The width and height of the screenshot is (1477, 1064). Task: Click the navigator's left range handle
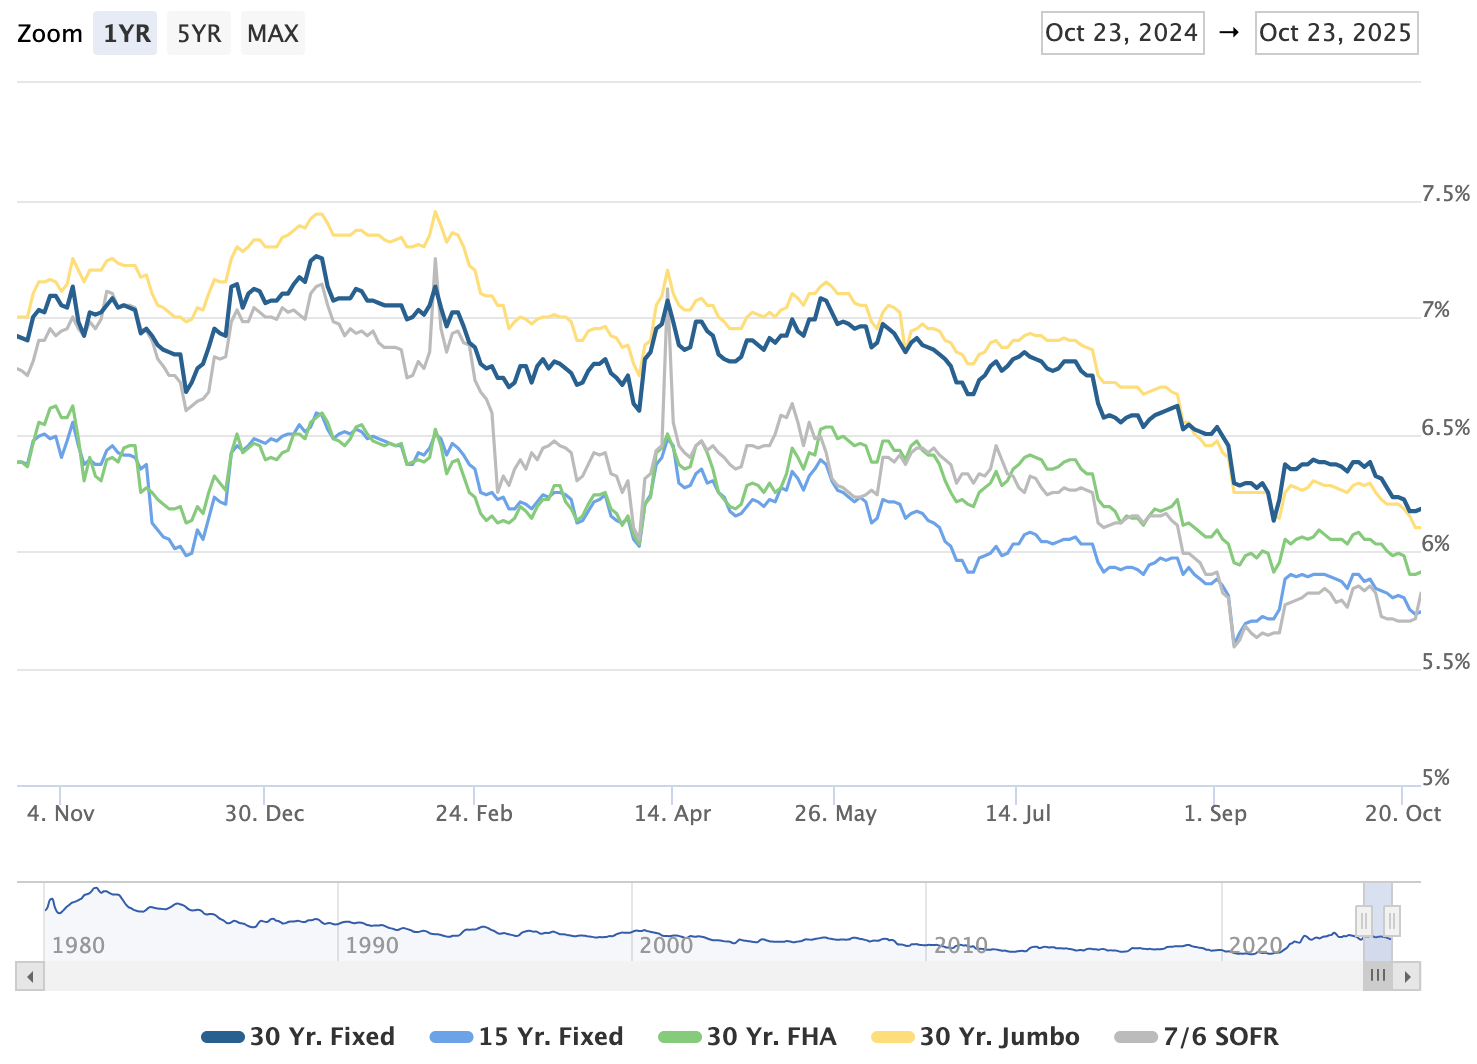click(1364, 920)
